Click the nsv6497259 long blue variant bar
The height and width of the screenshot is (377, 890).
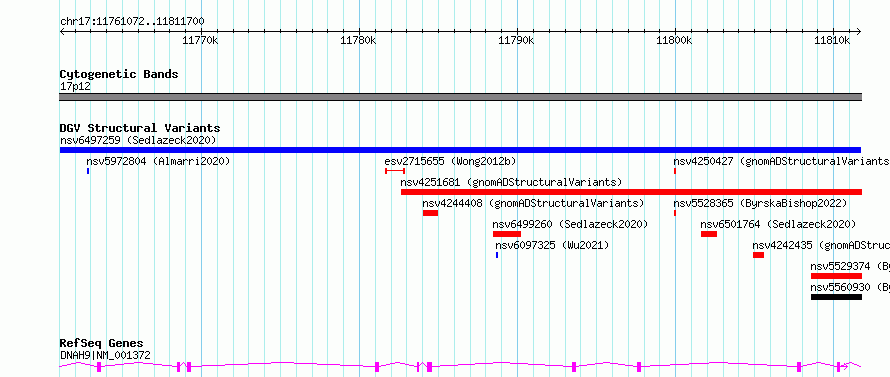click(460, 150)
